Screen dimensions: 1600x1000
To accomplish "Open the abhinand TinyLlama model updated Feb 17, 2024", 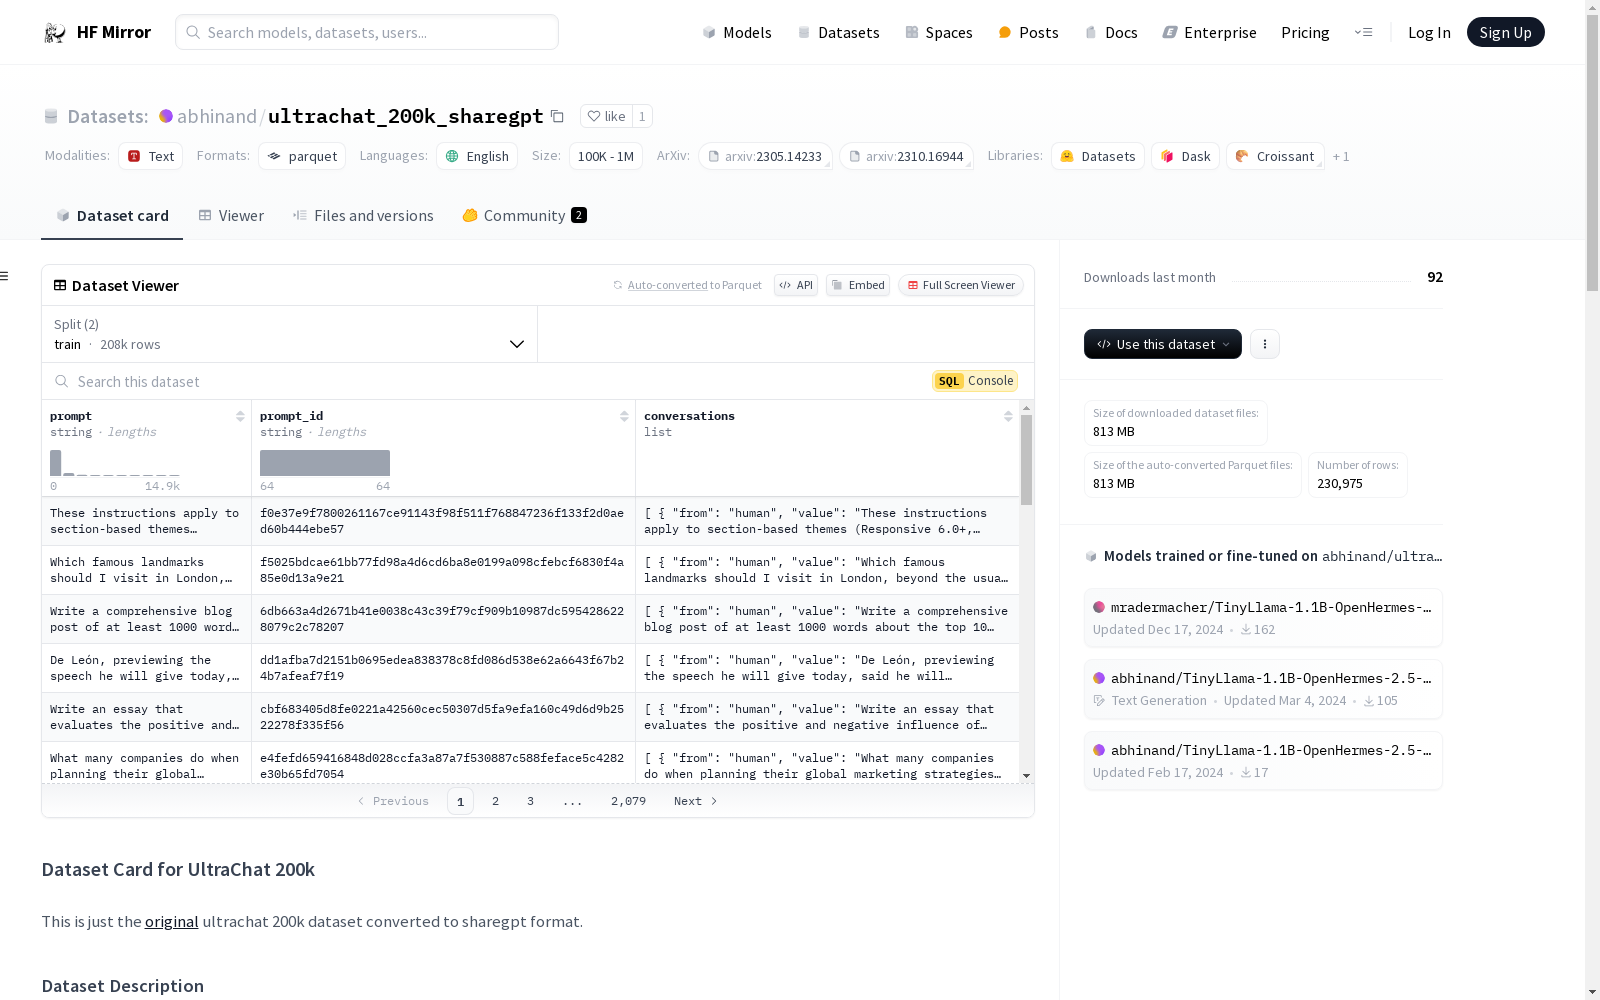I will pyautogui.click(x=1263, y=761).
